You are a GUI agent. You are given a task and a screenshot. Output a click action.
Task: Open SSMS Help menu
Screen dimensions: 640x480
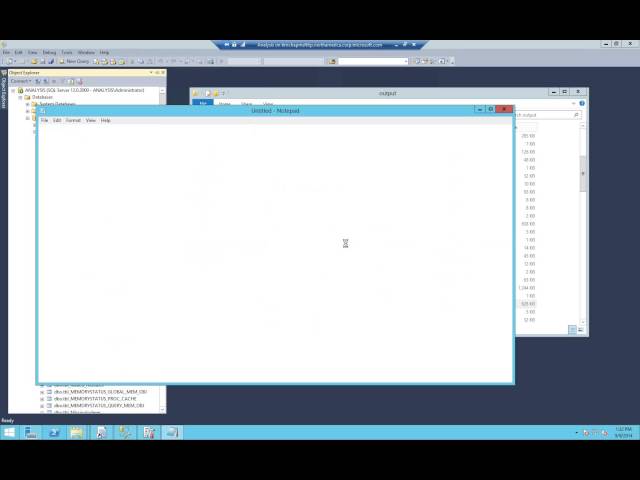(x=104, y=52)
